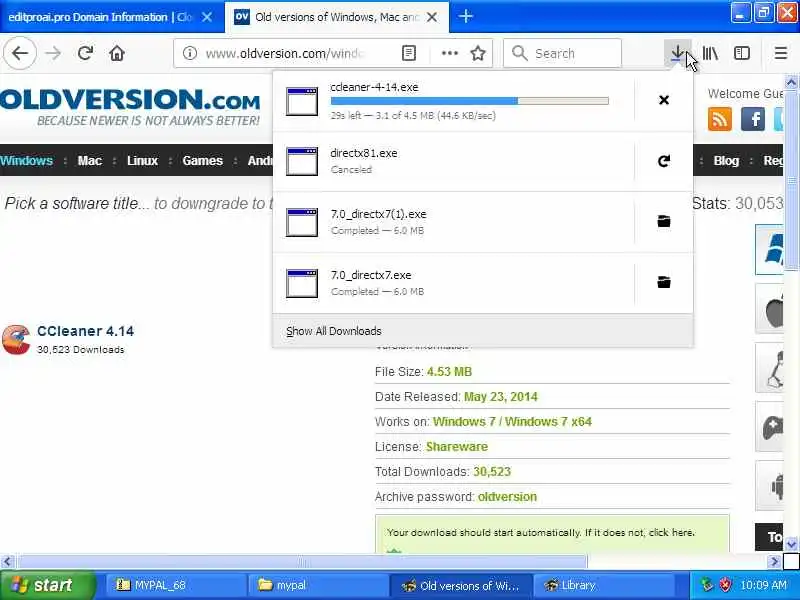Image resolution: width=800 pixels, height=600 pixels.
Task: Click the URL address field
Action: coord(285,53)
